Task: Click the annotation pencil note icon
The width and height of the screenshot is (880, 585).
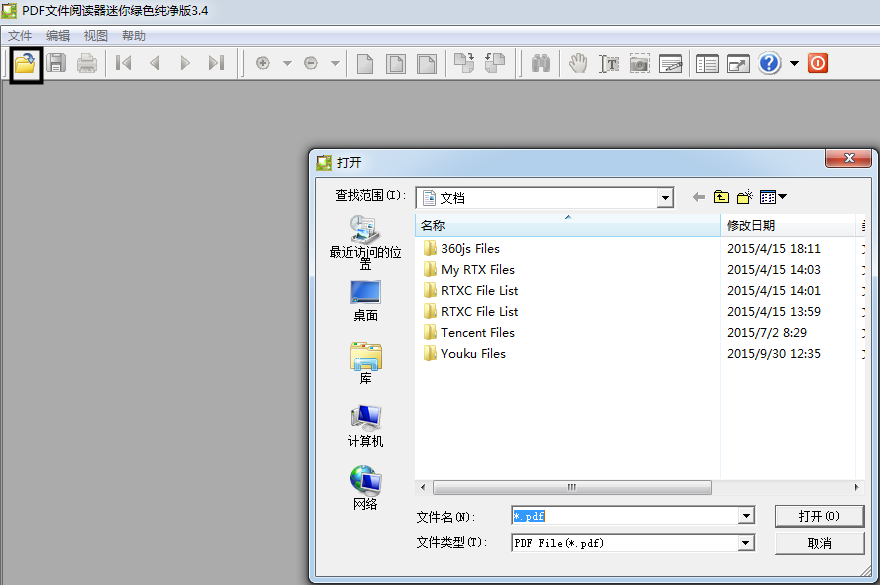Action: (671, 63)
